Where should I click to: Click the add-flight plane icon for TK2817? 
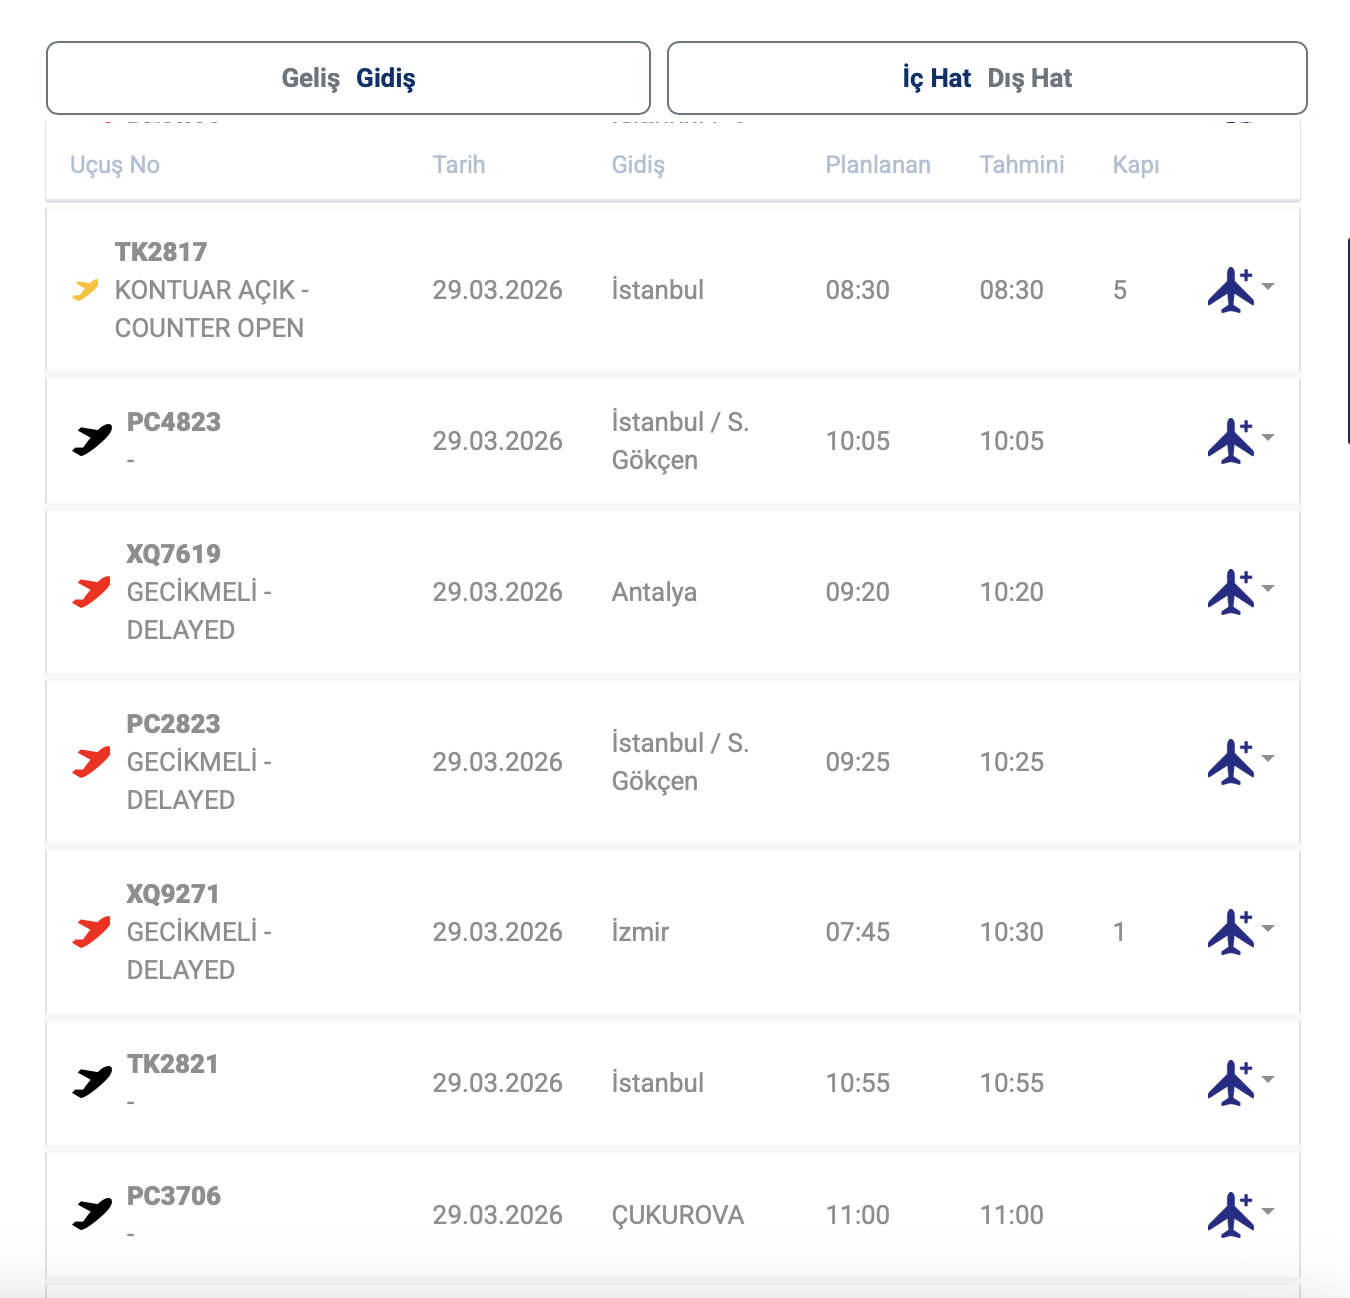pyautogui.click(x=1230, y=290)
